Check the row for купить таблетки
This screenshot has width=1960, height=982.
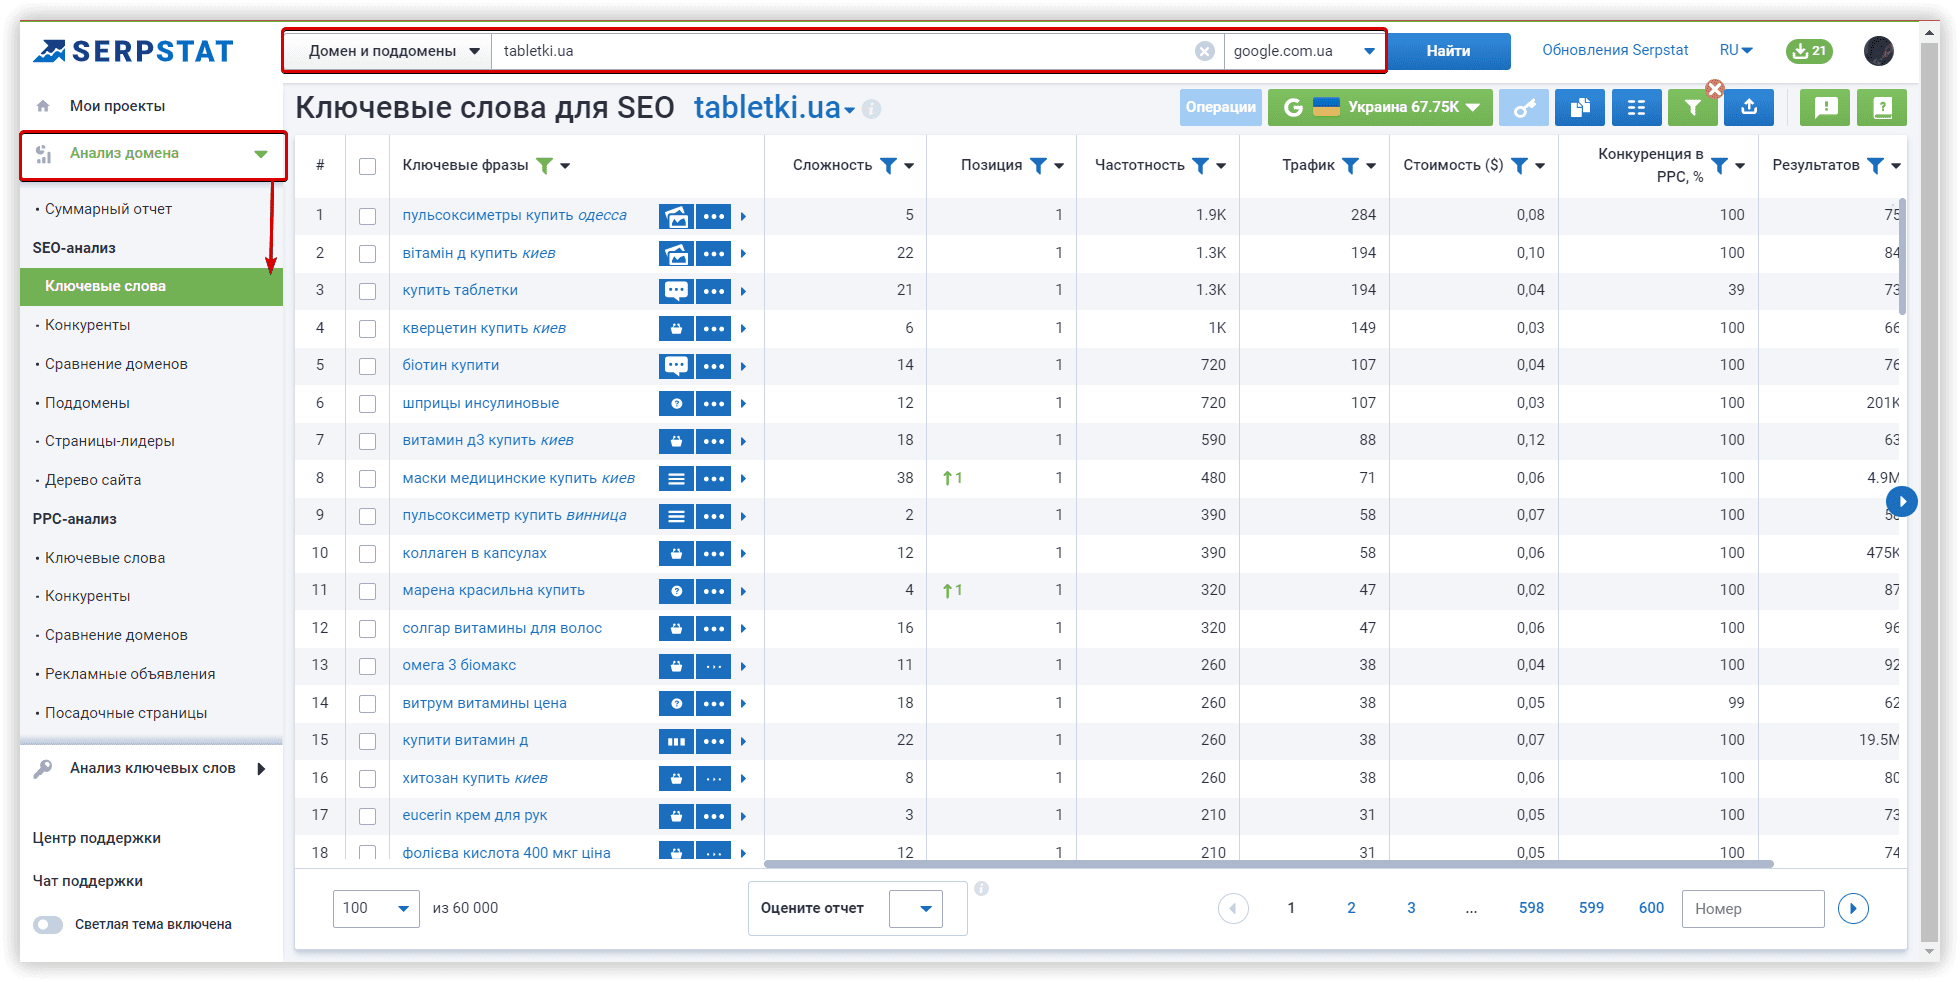click(368, 291)
